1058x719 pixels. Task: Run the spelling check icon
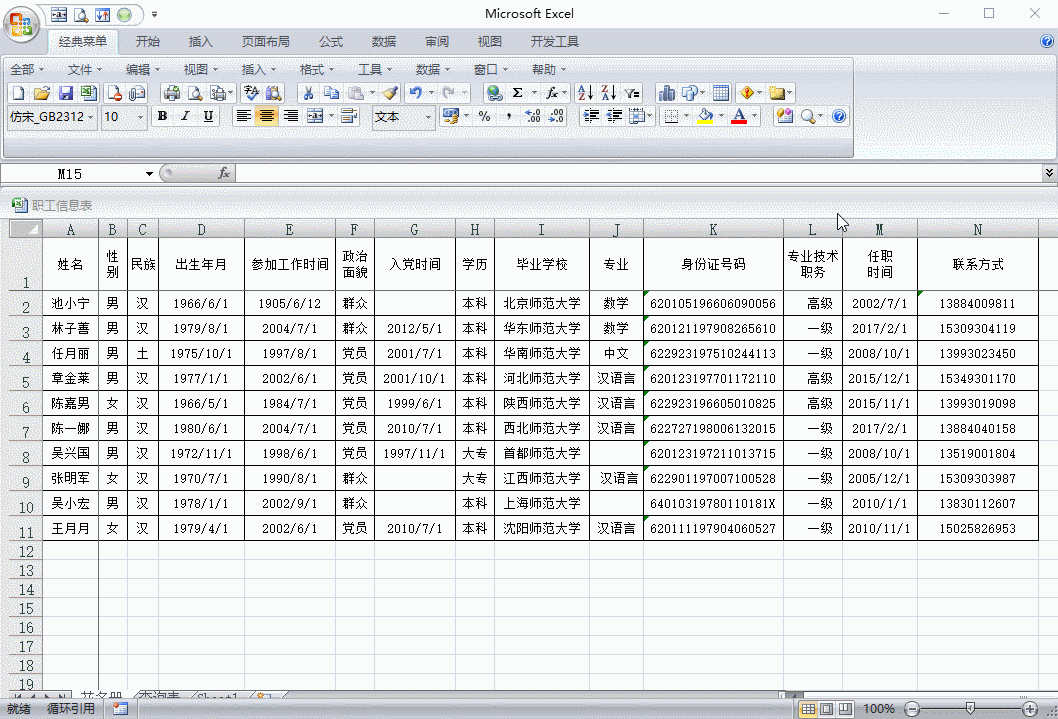(x=251, y=93)
